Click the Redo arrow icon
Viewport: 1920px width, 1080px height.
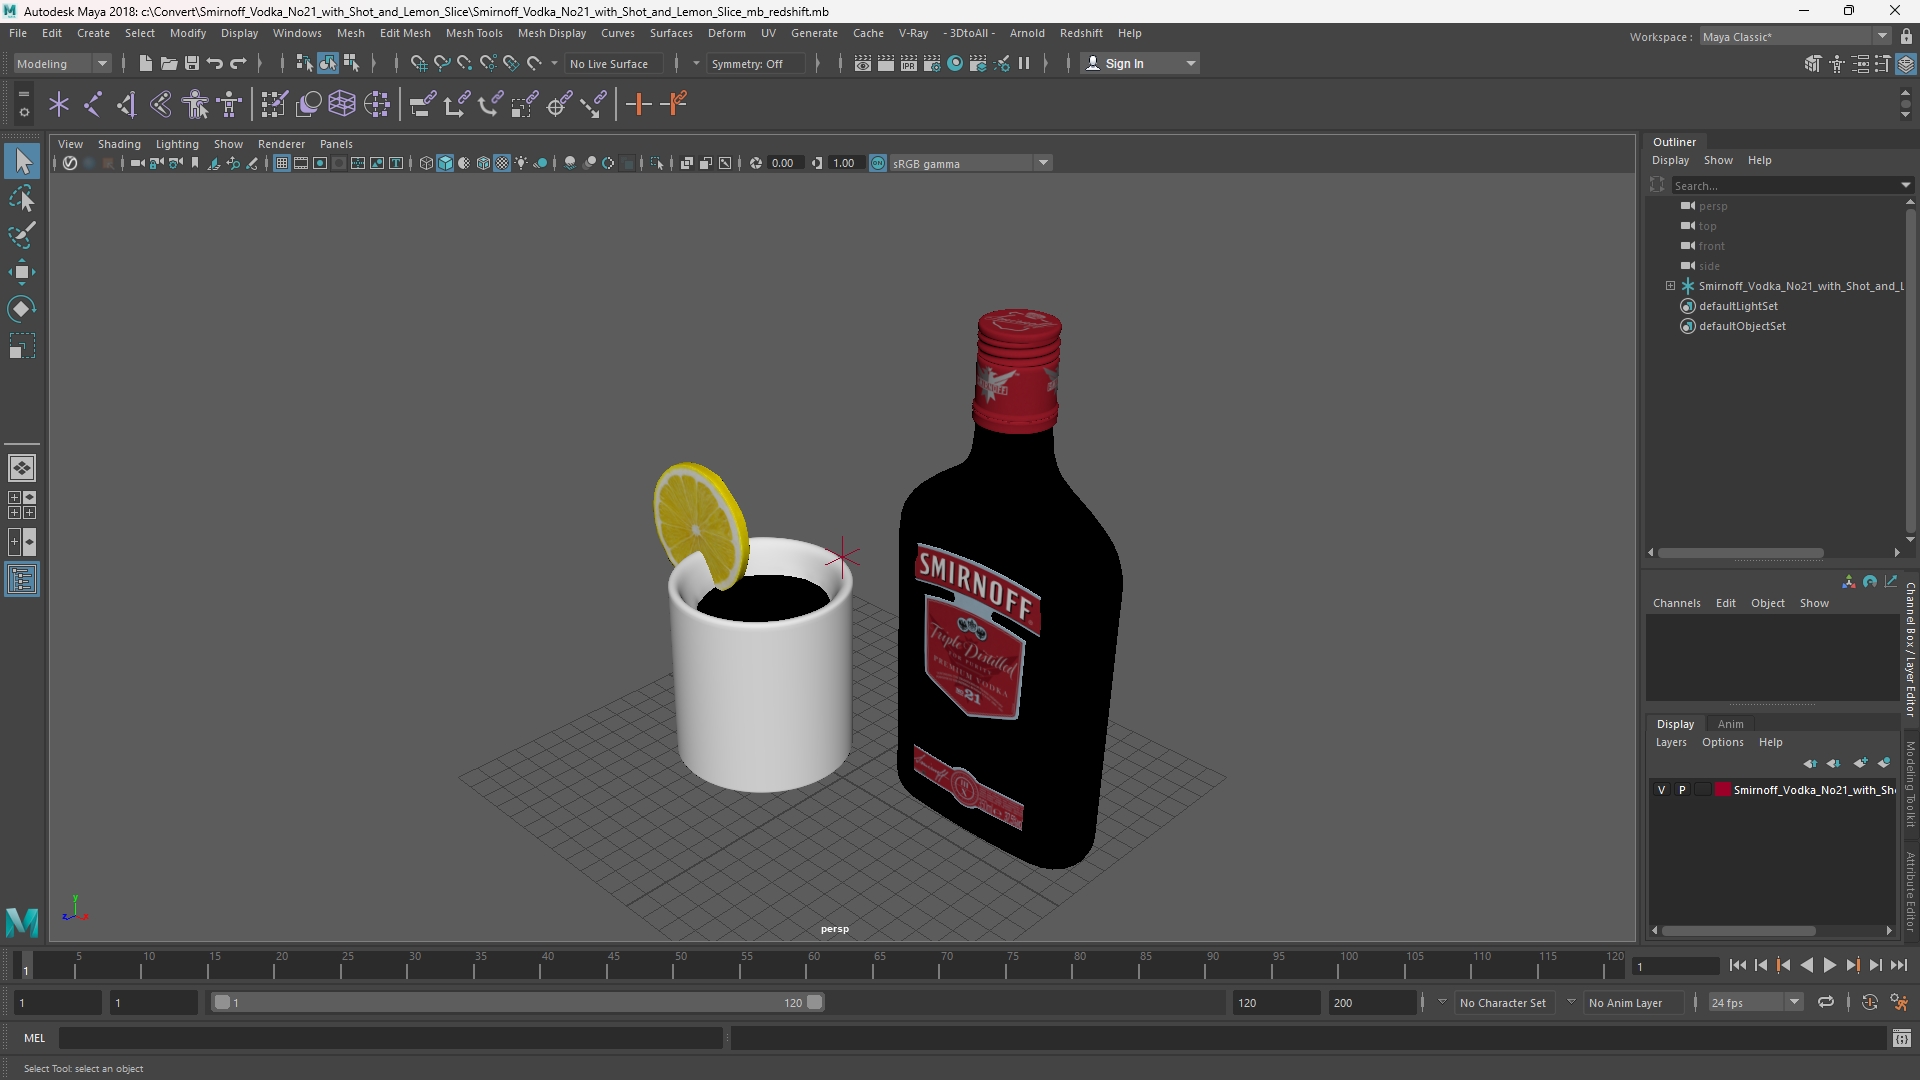238,63
